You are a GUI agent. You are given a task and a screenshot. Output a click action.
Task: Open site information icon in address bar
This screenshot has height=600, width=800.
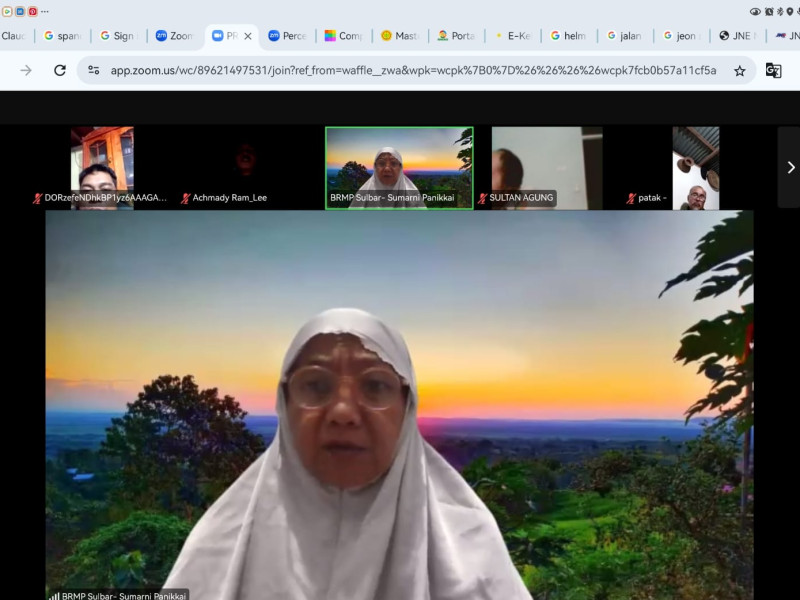click(x=93, y=70)
